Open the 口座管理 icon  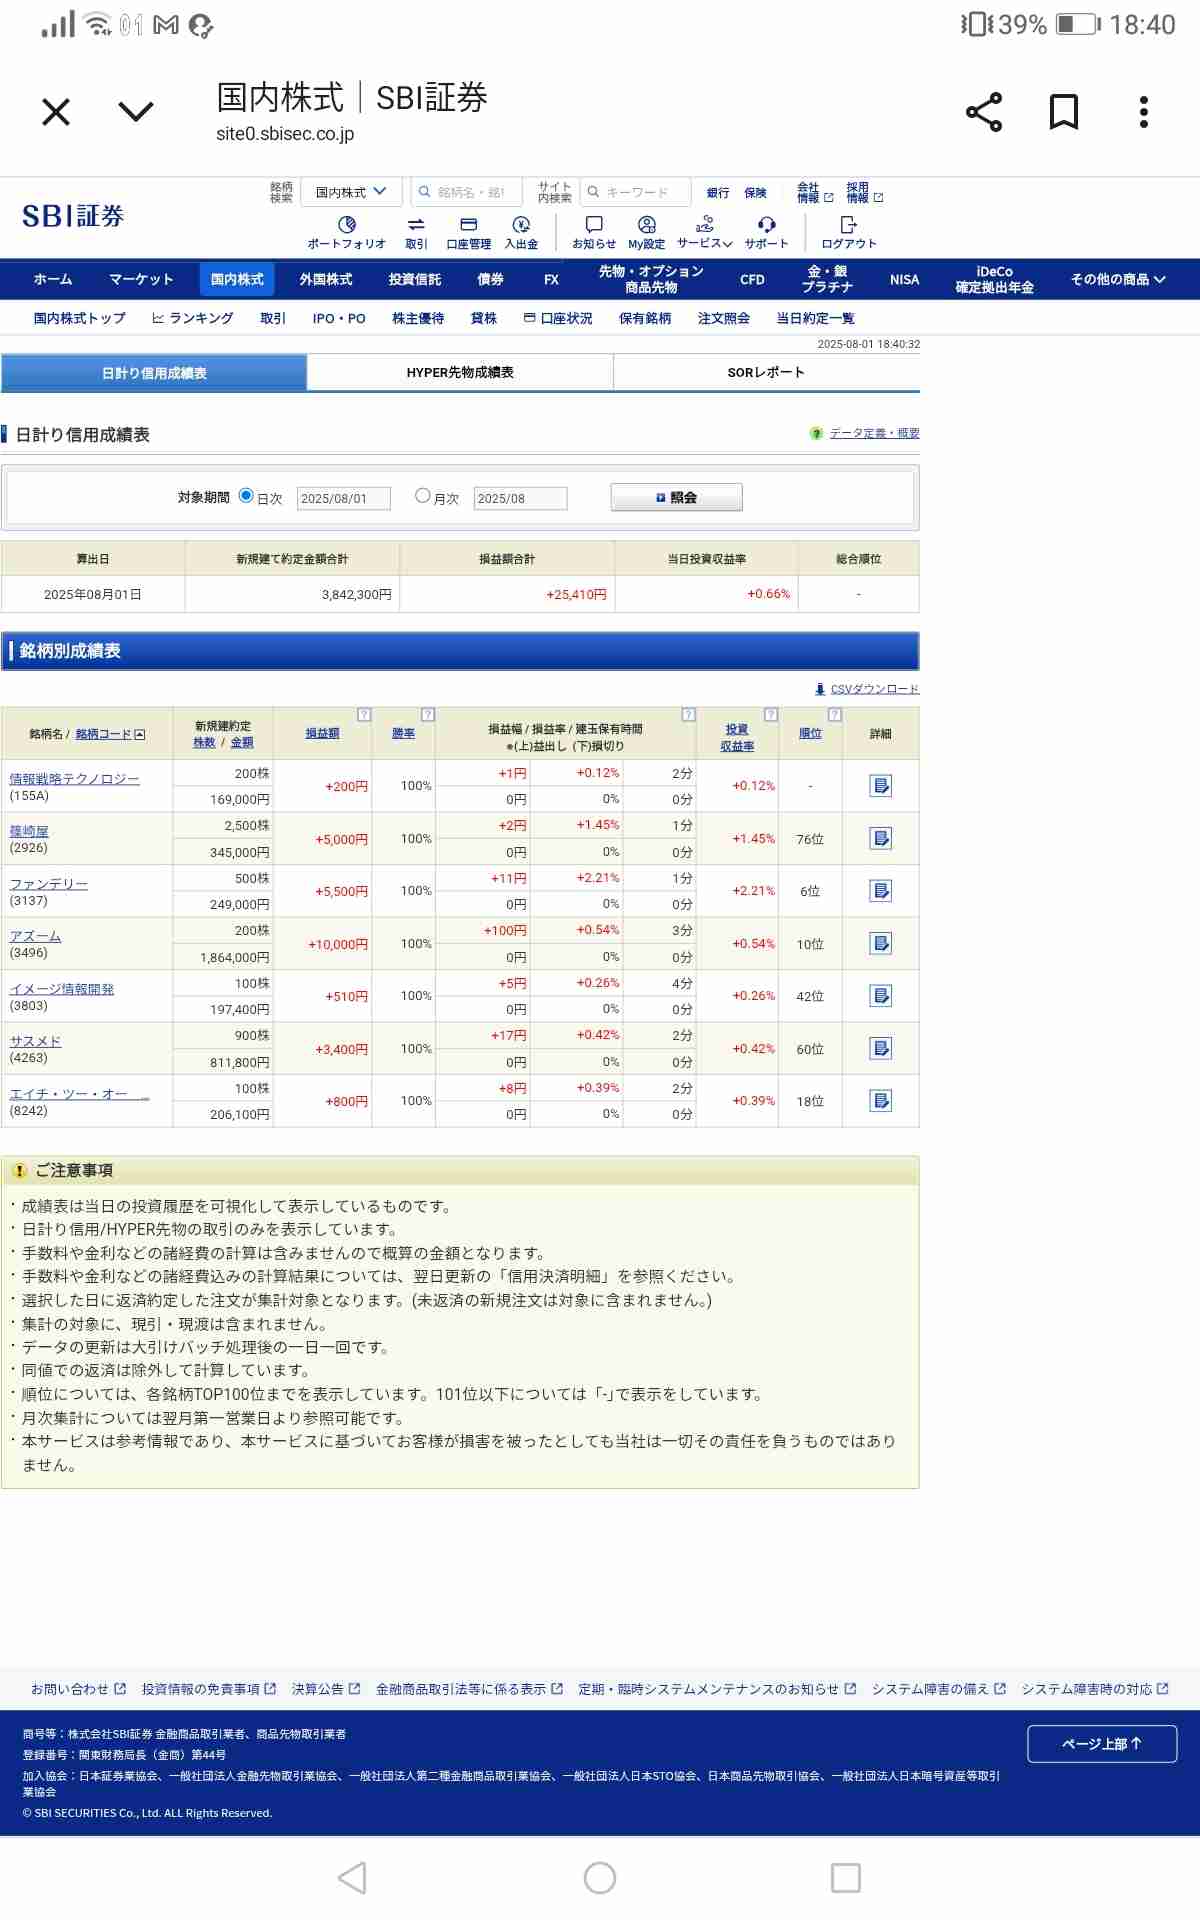pyautogui.click(x=468, y=233)
